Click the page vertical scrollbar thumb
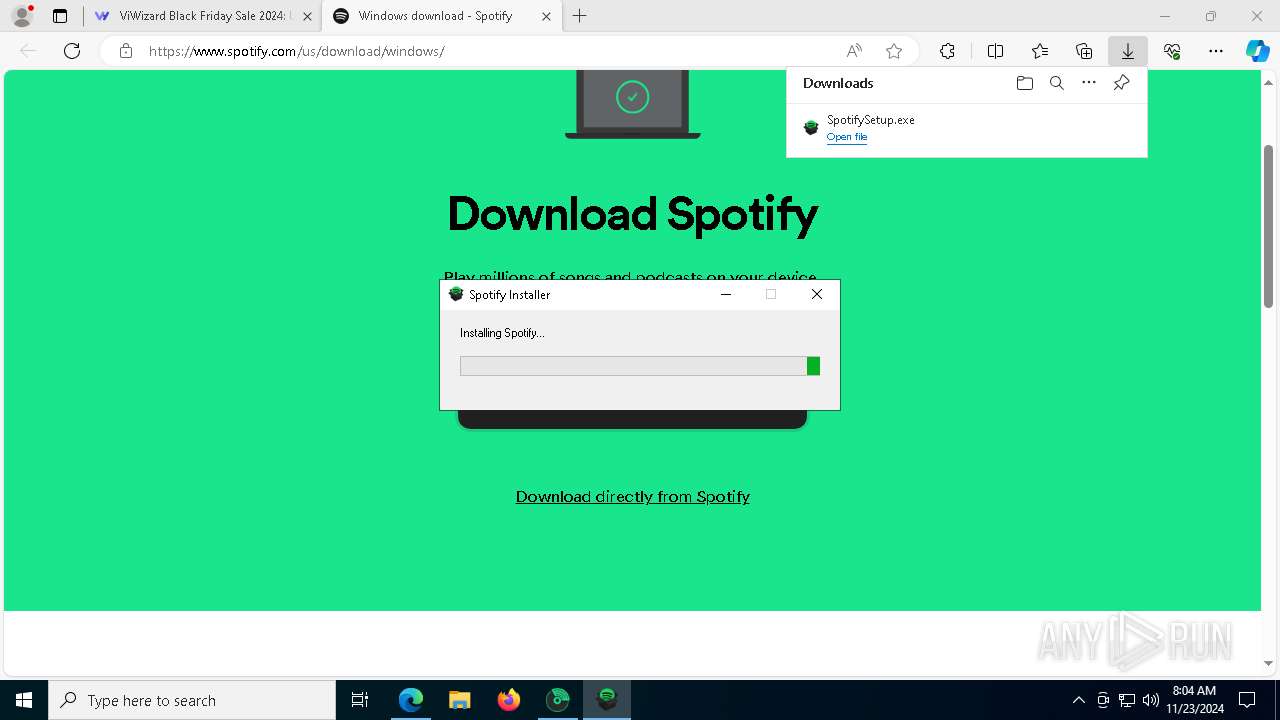This screenshot has width=1280, height=720. click(1268, 225)
